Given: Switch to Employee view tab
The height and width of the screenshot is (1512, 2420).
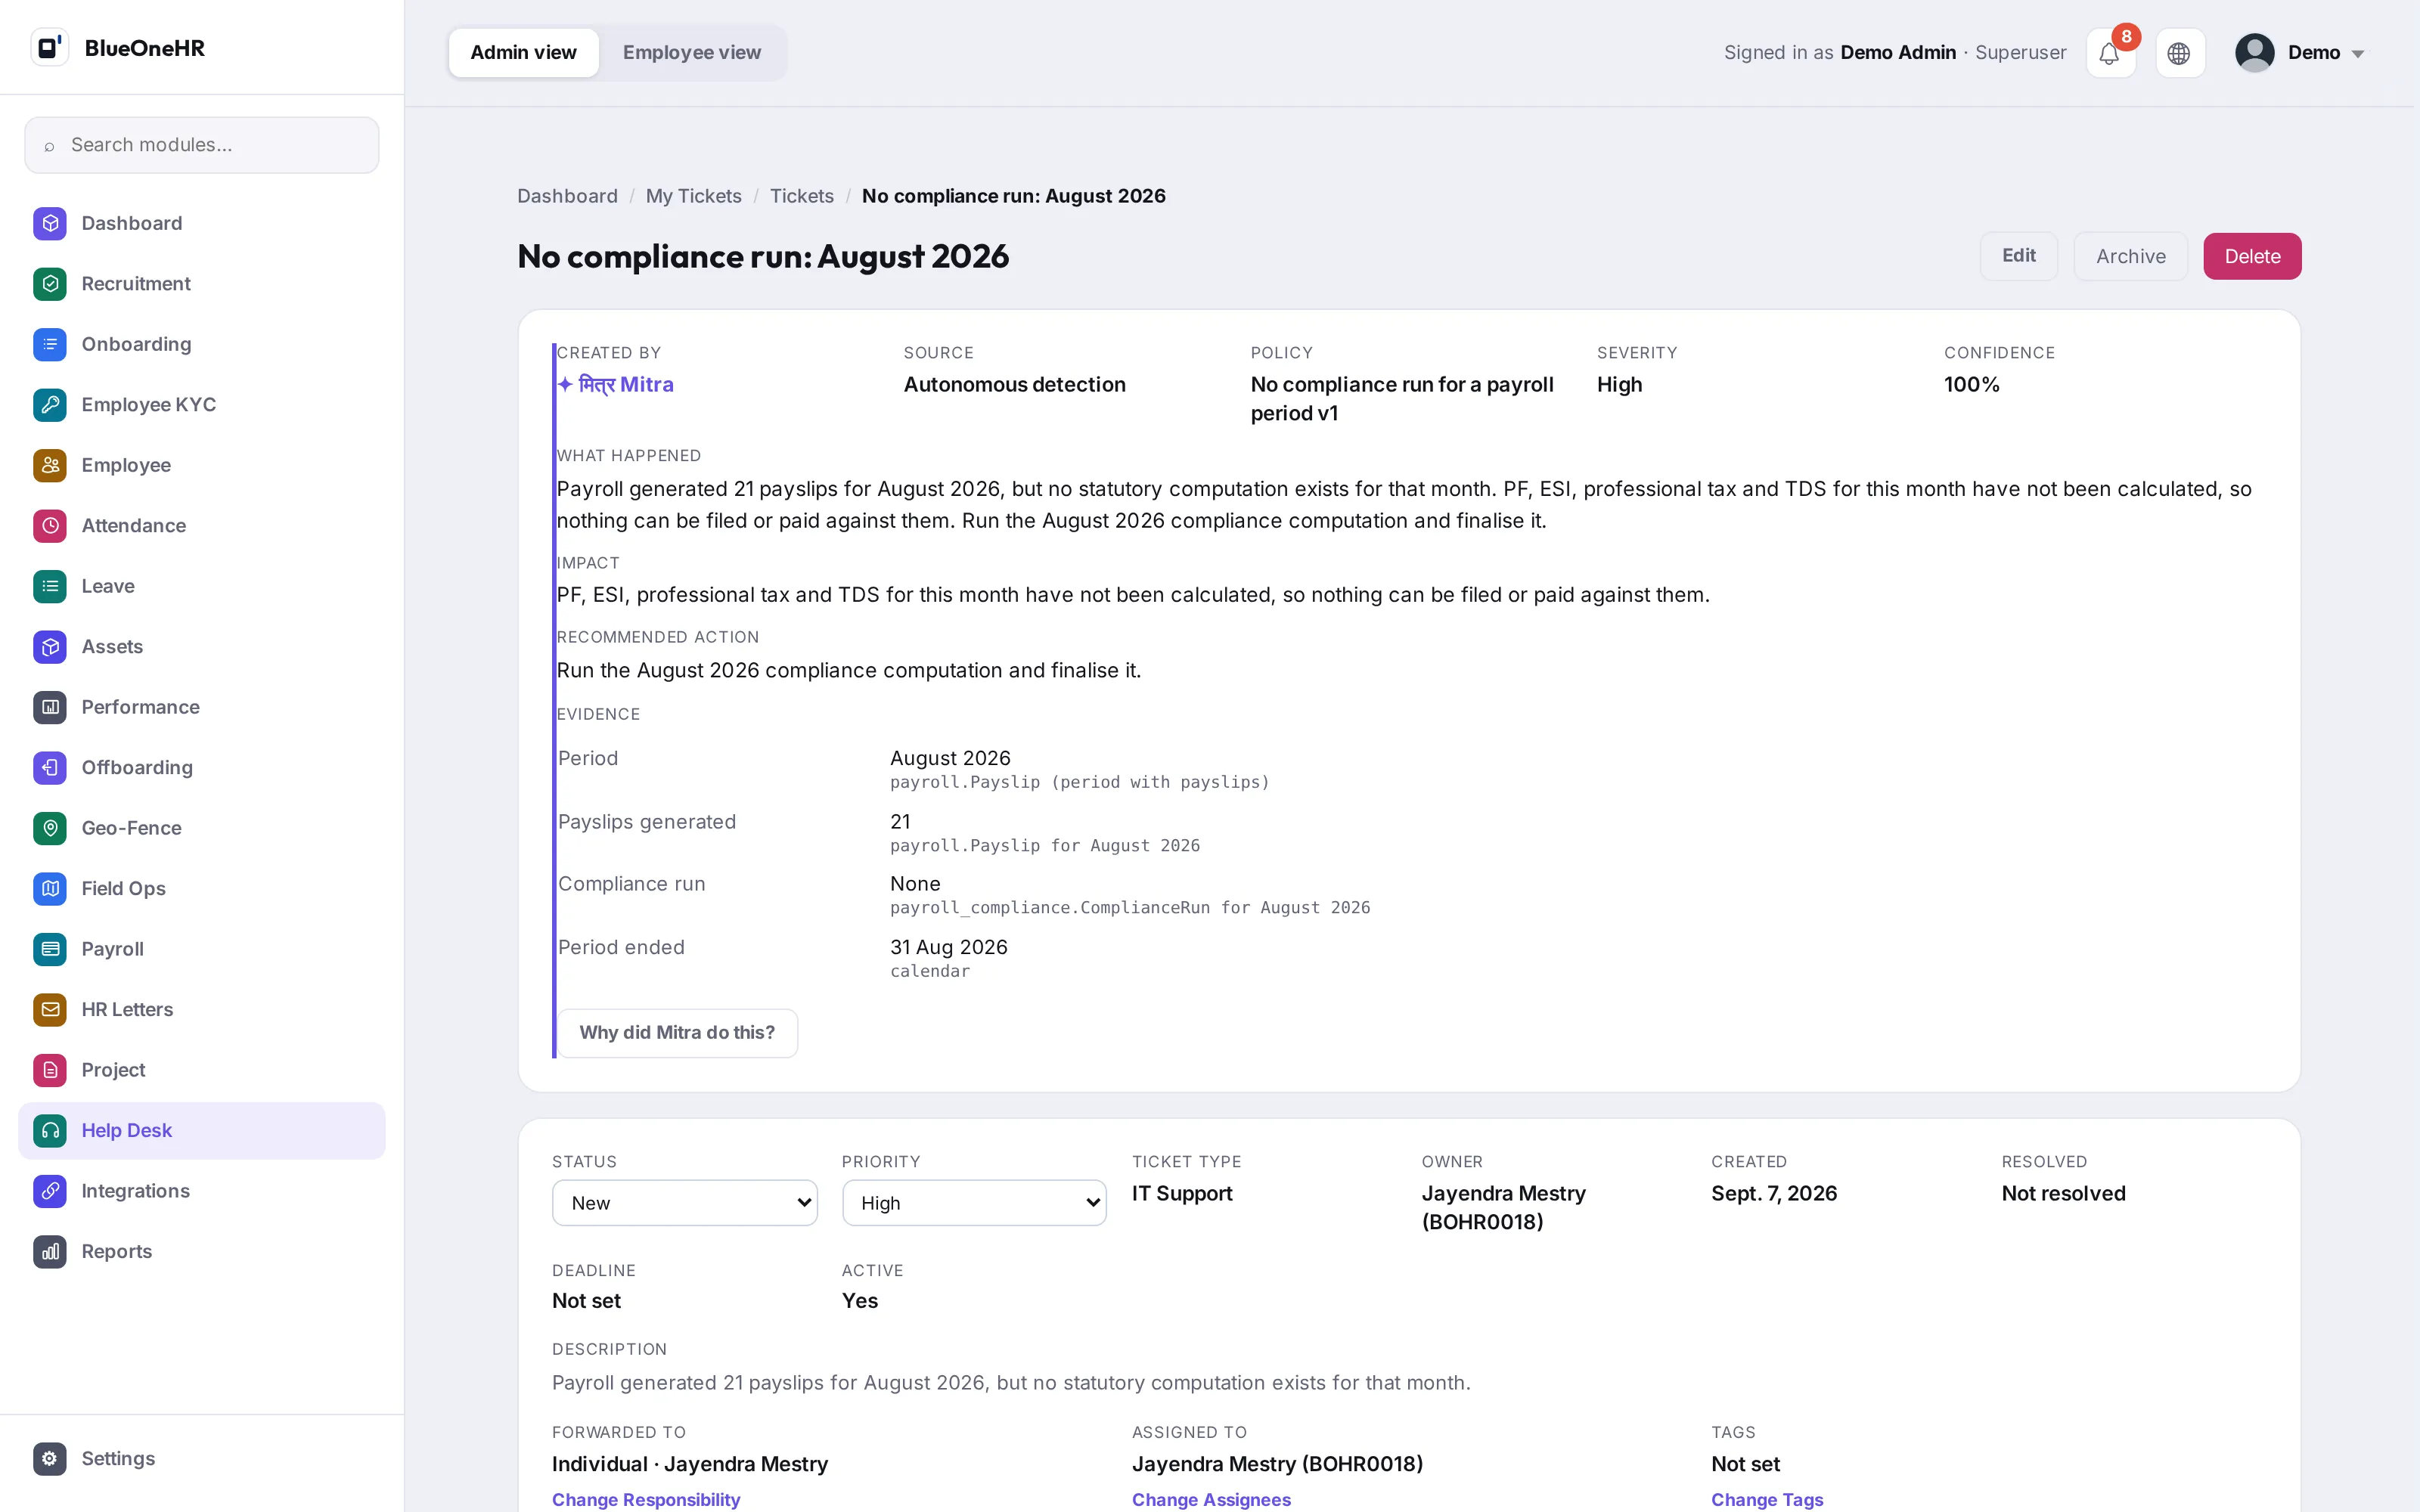Looking at the screenshot, I should click(x=692, y=53).
